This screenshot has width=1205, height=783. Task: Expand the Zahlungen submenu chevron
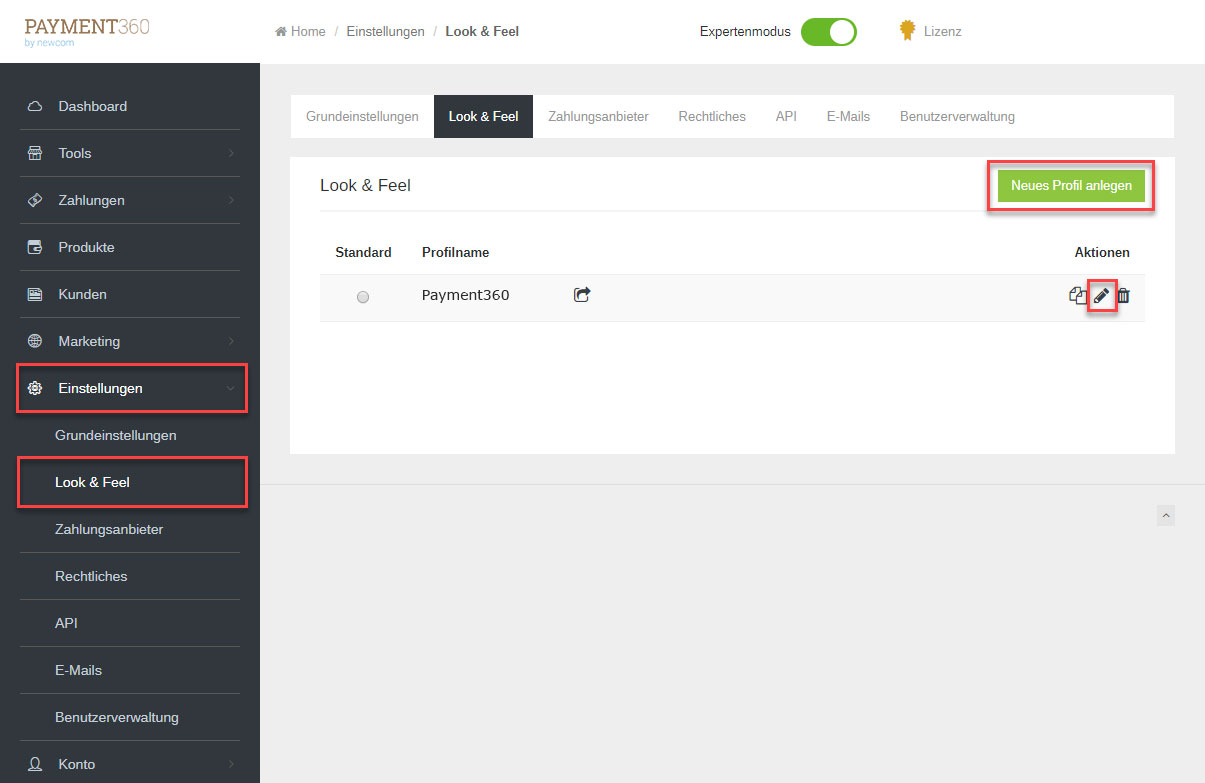click(x=230, y=200)
